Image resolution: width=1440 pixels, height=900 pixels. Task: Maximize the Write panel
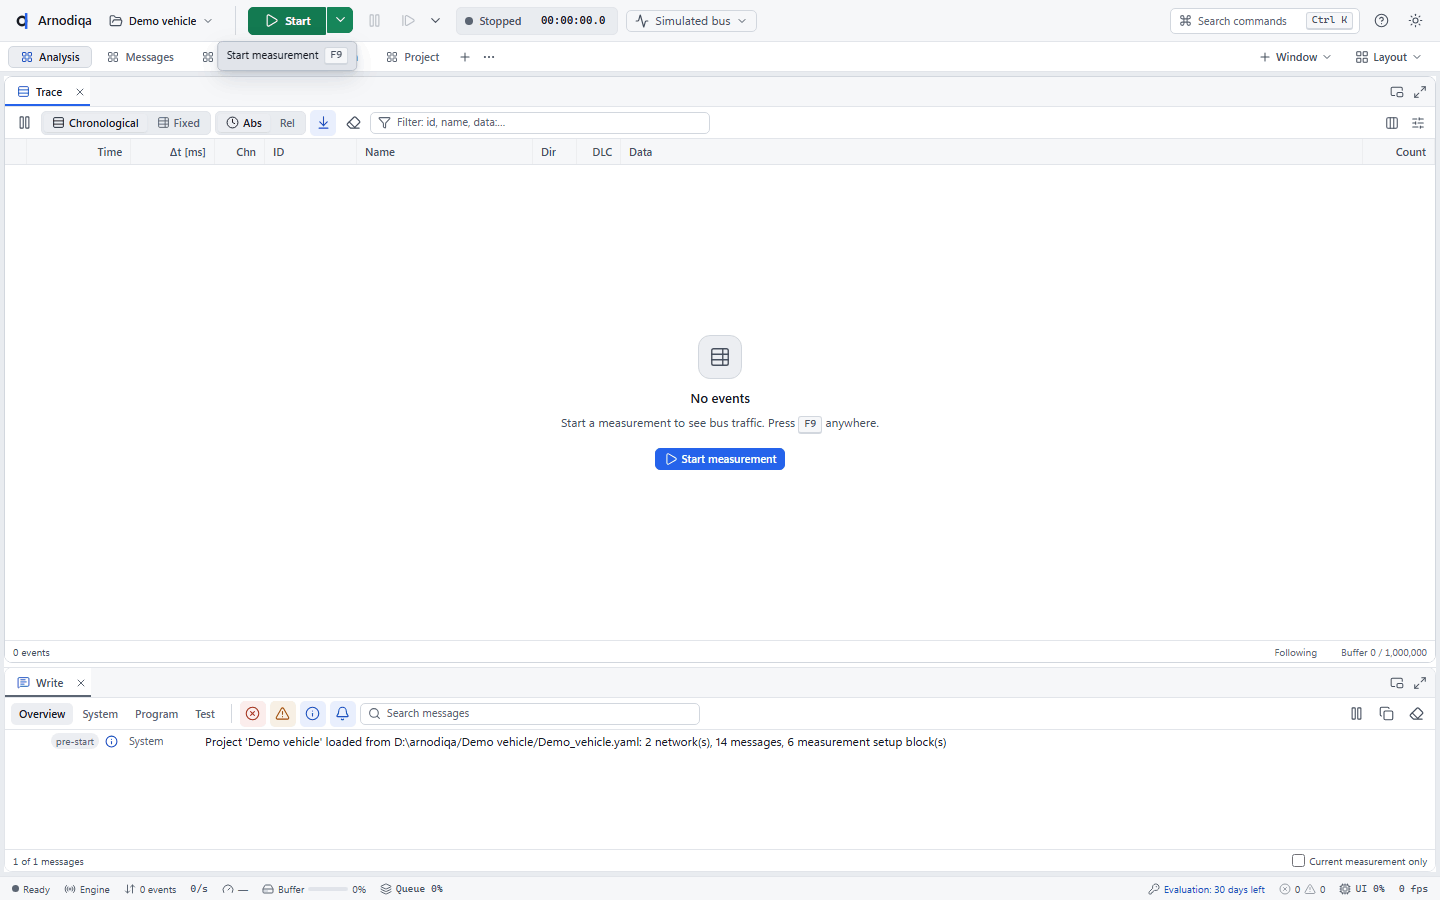[x=1420, y=683]
